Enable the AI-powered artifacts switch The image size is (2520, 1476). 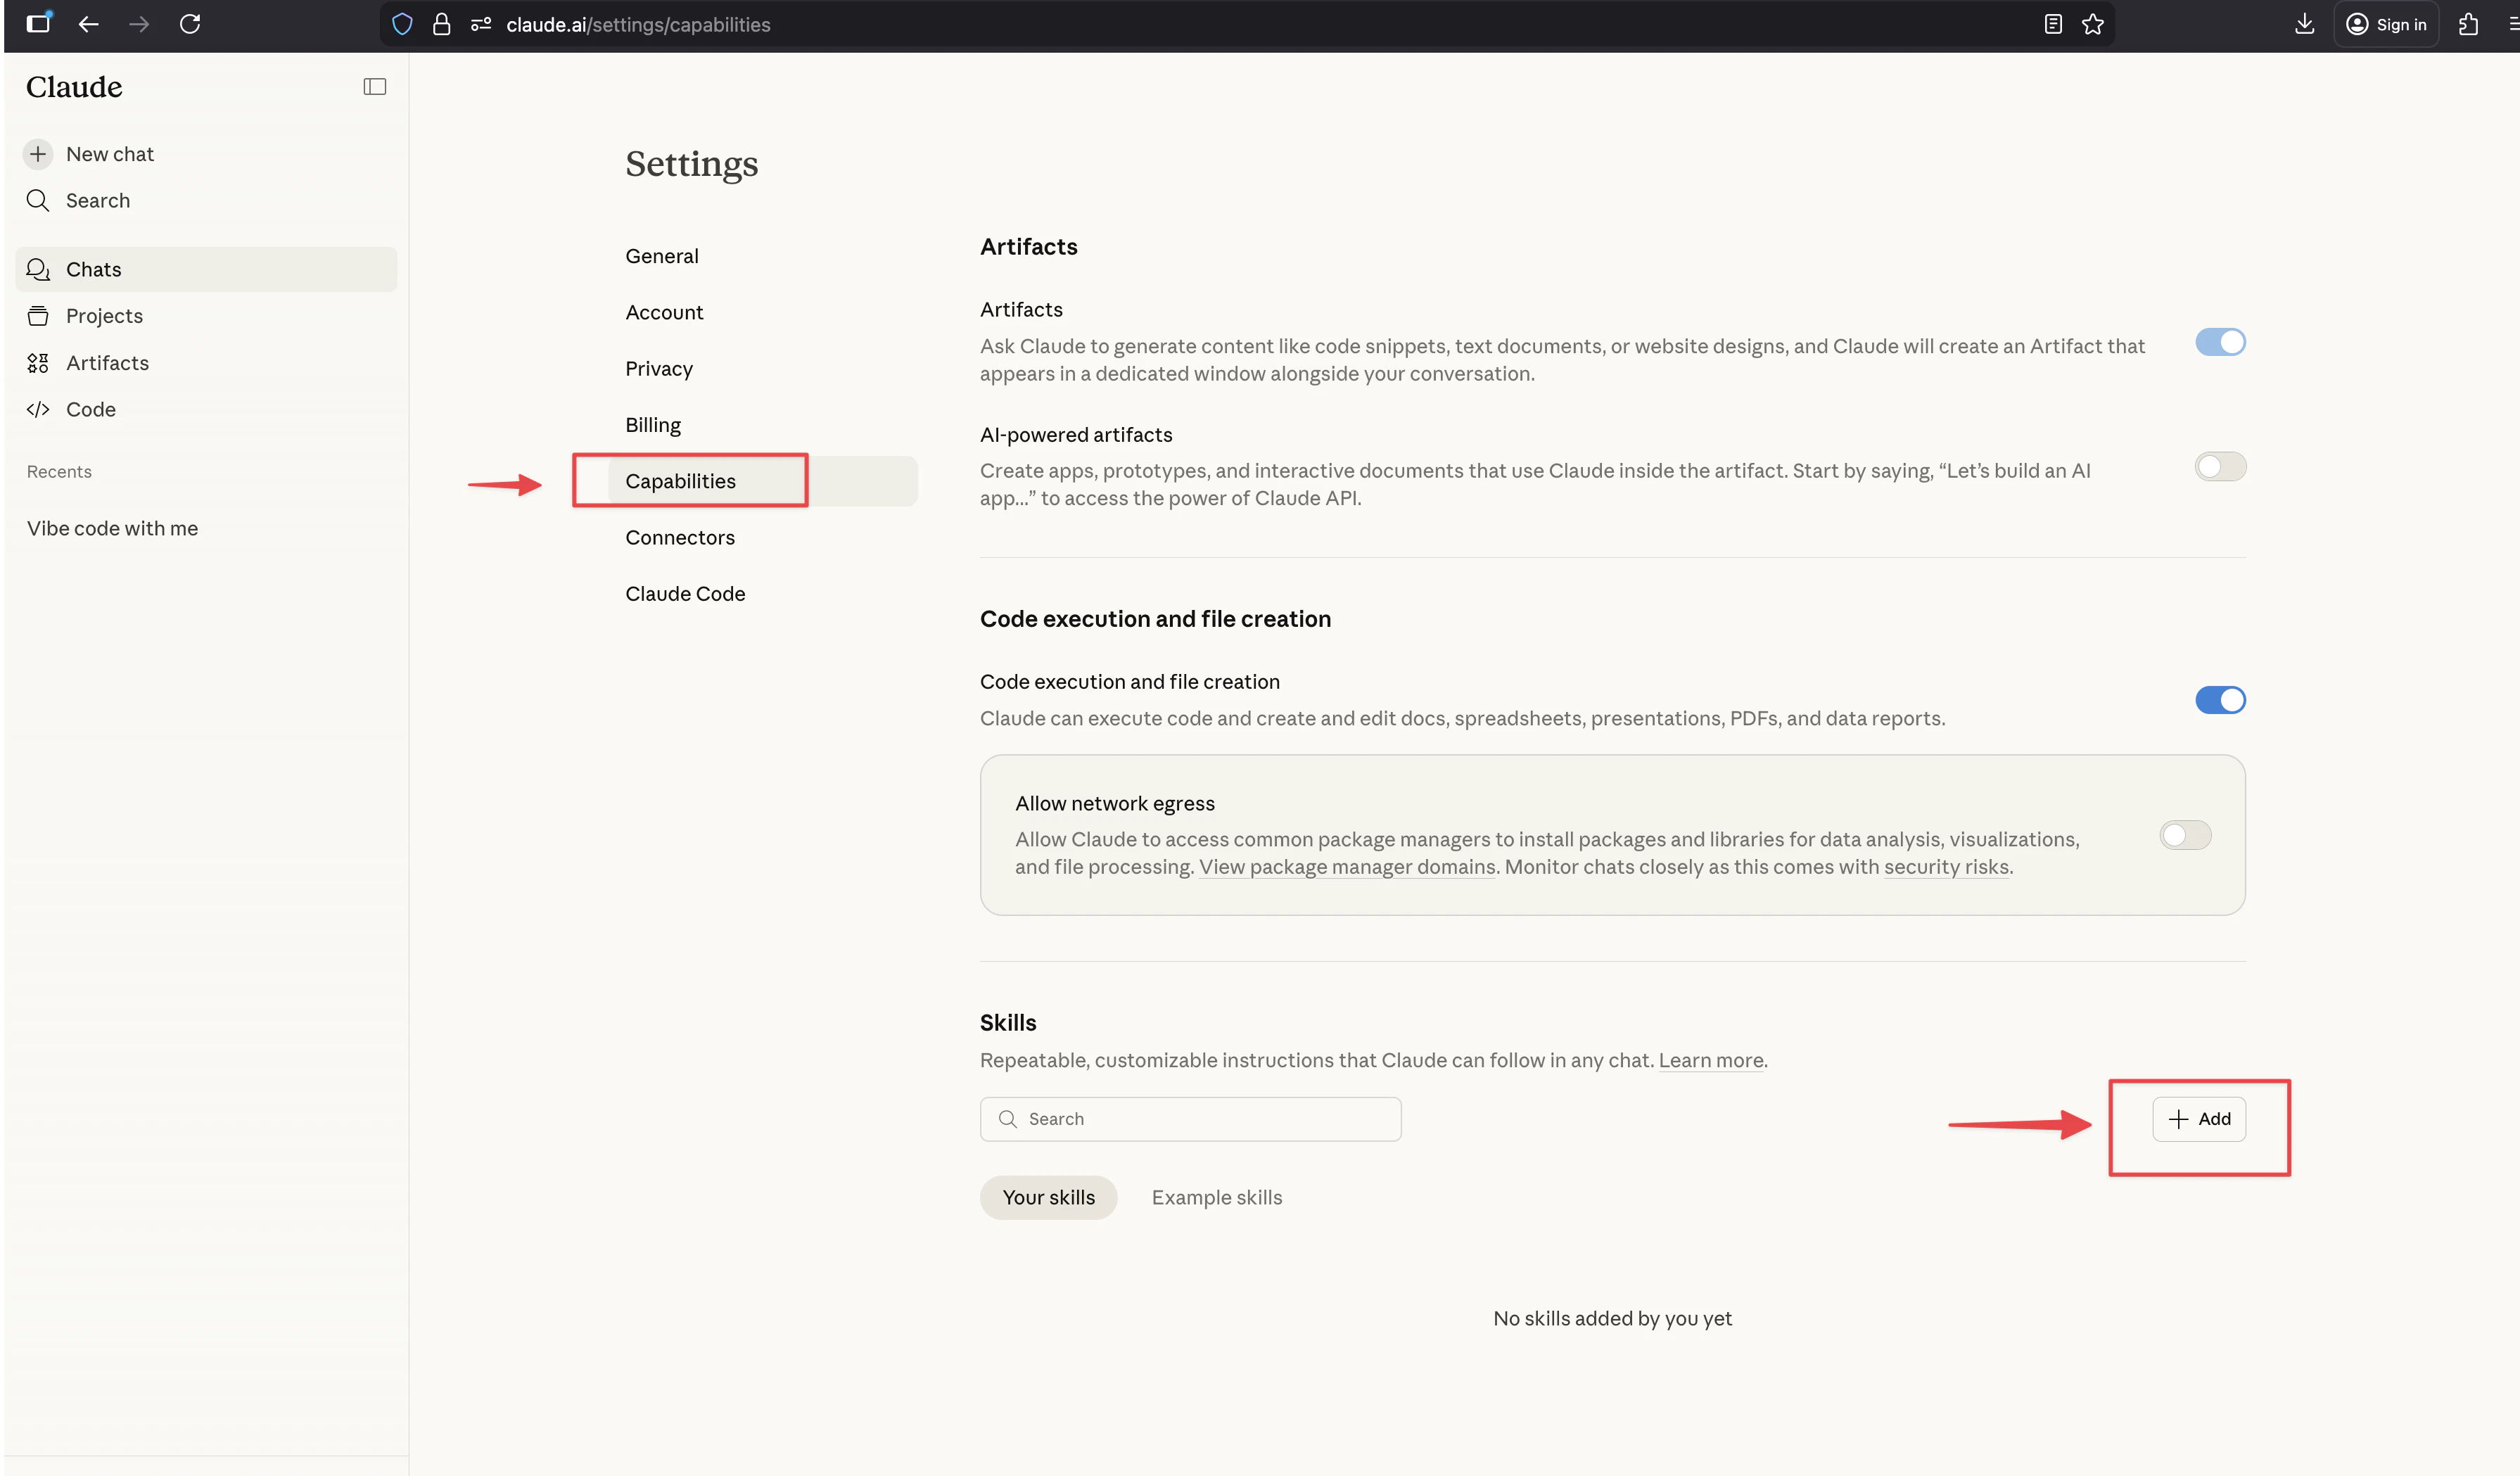pyautogui.click(x=2220, y=467)
